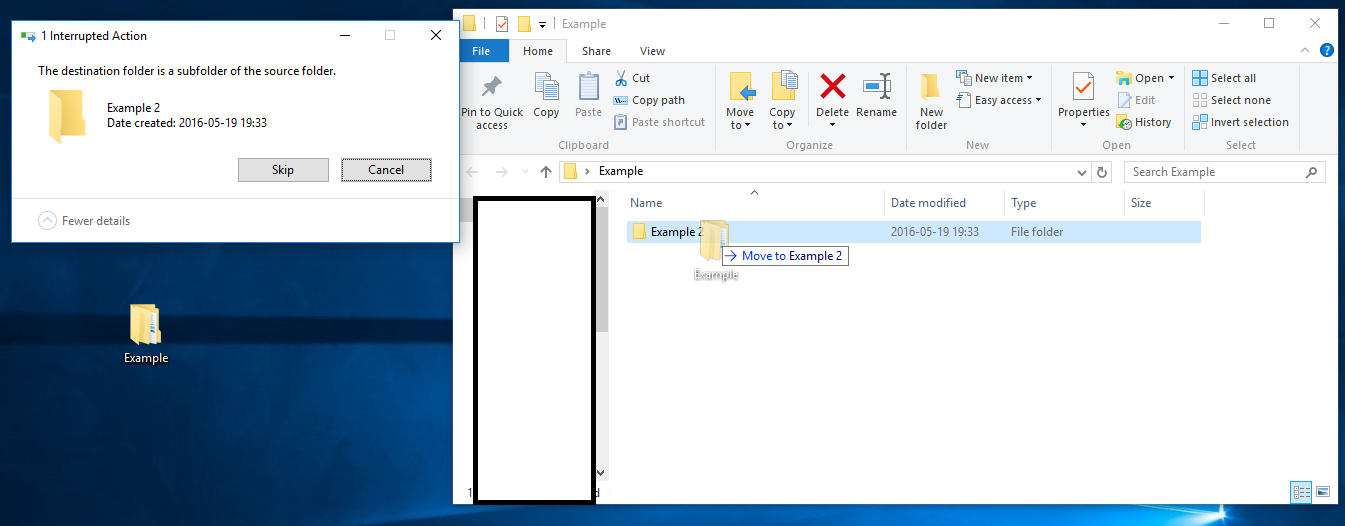Click Select none in ribbon
The width and height of the screenshot is (1345, 526).
[1232, 100]
